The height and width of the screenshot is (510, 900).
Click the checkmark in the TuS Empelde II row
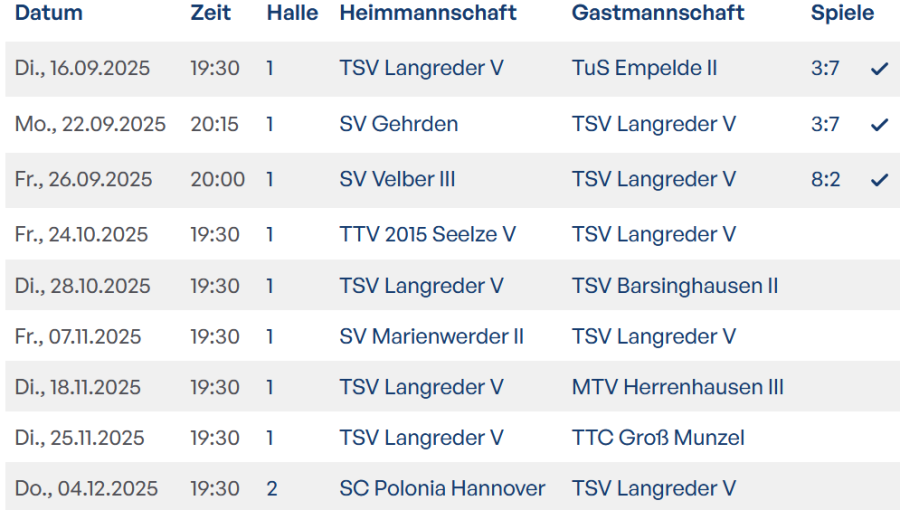point(879,69)
